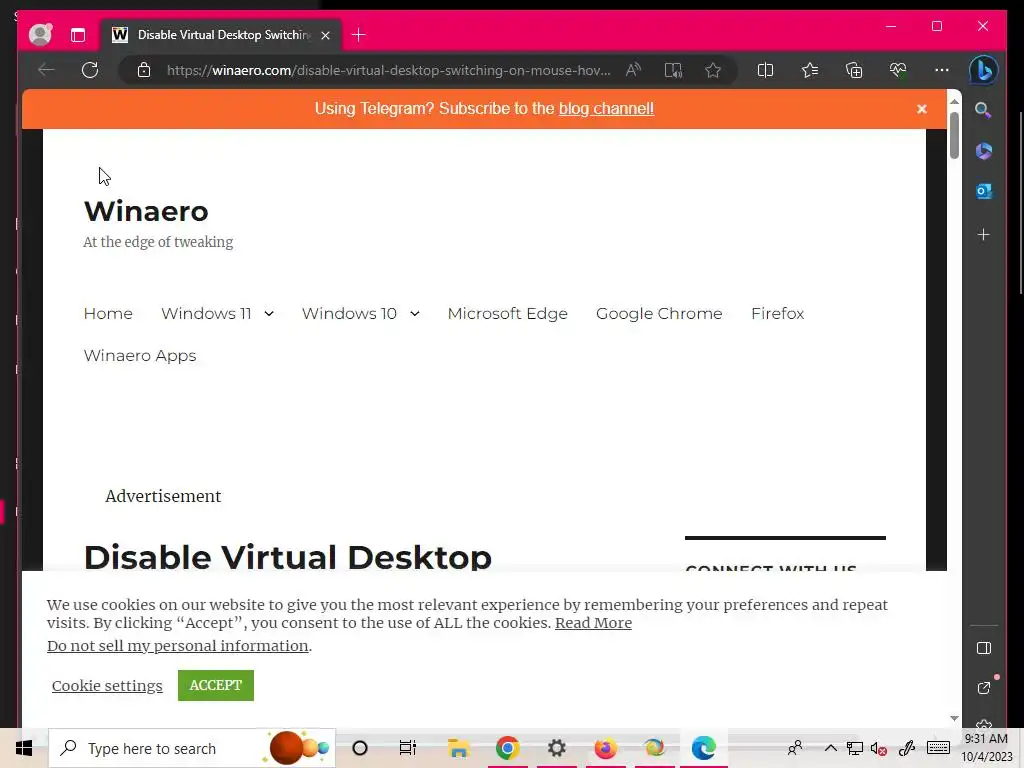Open the Windows Start menu

click(24, 748)
